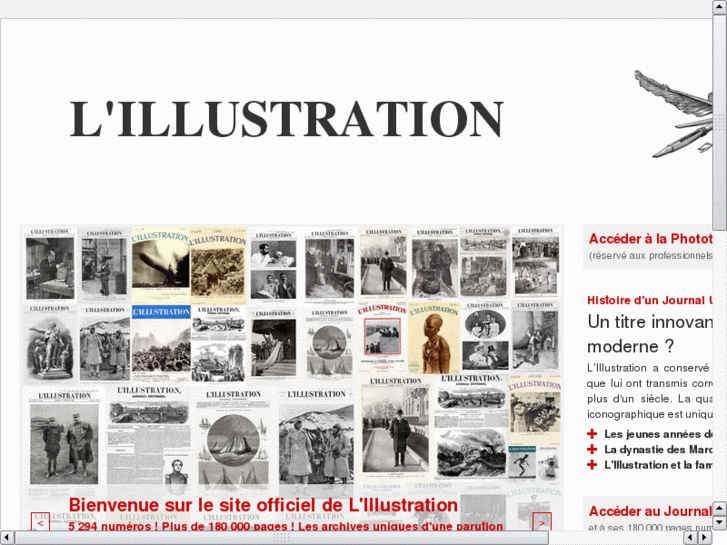Viewport: 727px width, 545px height.
Task: Click the previous slide arrow '<' button
Action: [40, 522]
